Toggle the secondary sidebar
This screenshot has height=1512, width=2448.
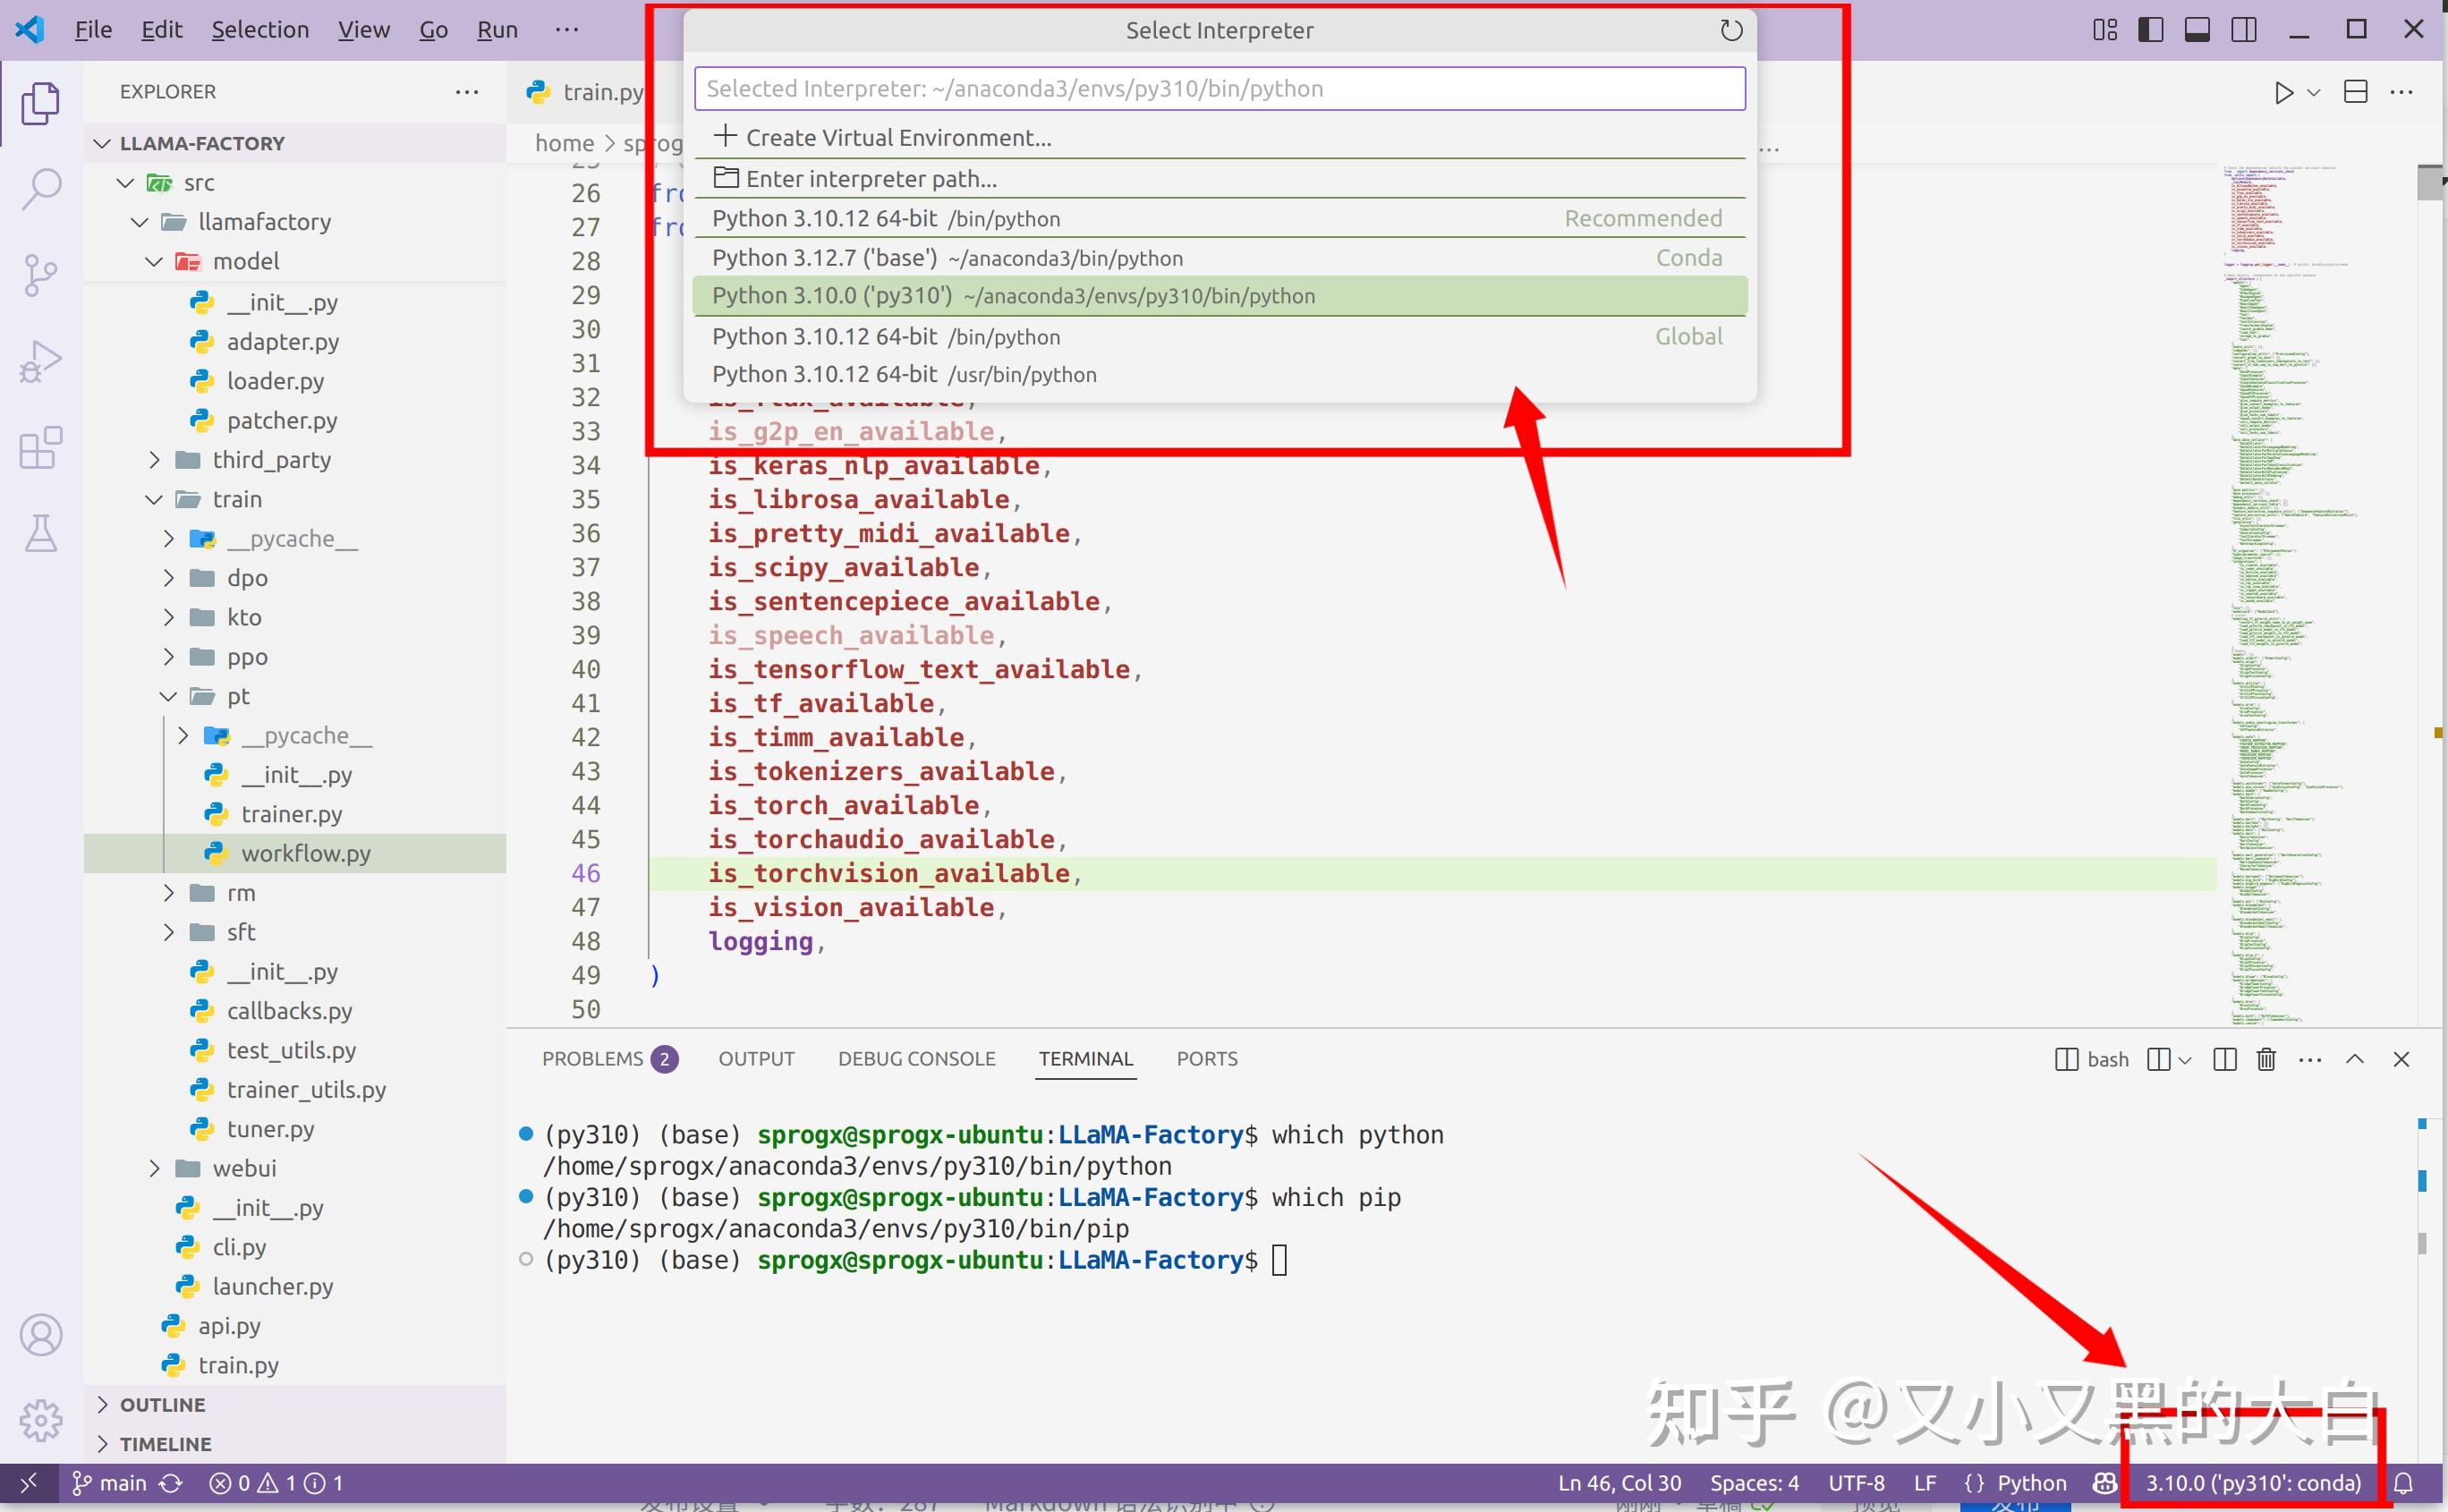pos(2242,29)
